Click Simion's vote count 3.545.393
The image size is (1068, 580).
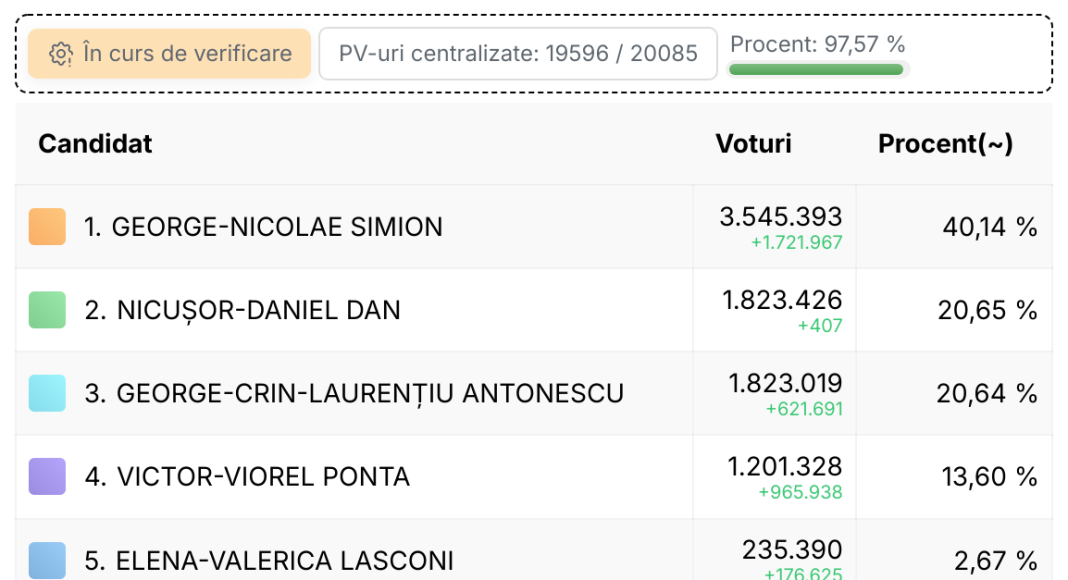[781, 217]
